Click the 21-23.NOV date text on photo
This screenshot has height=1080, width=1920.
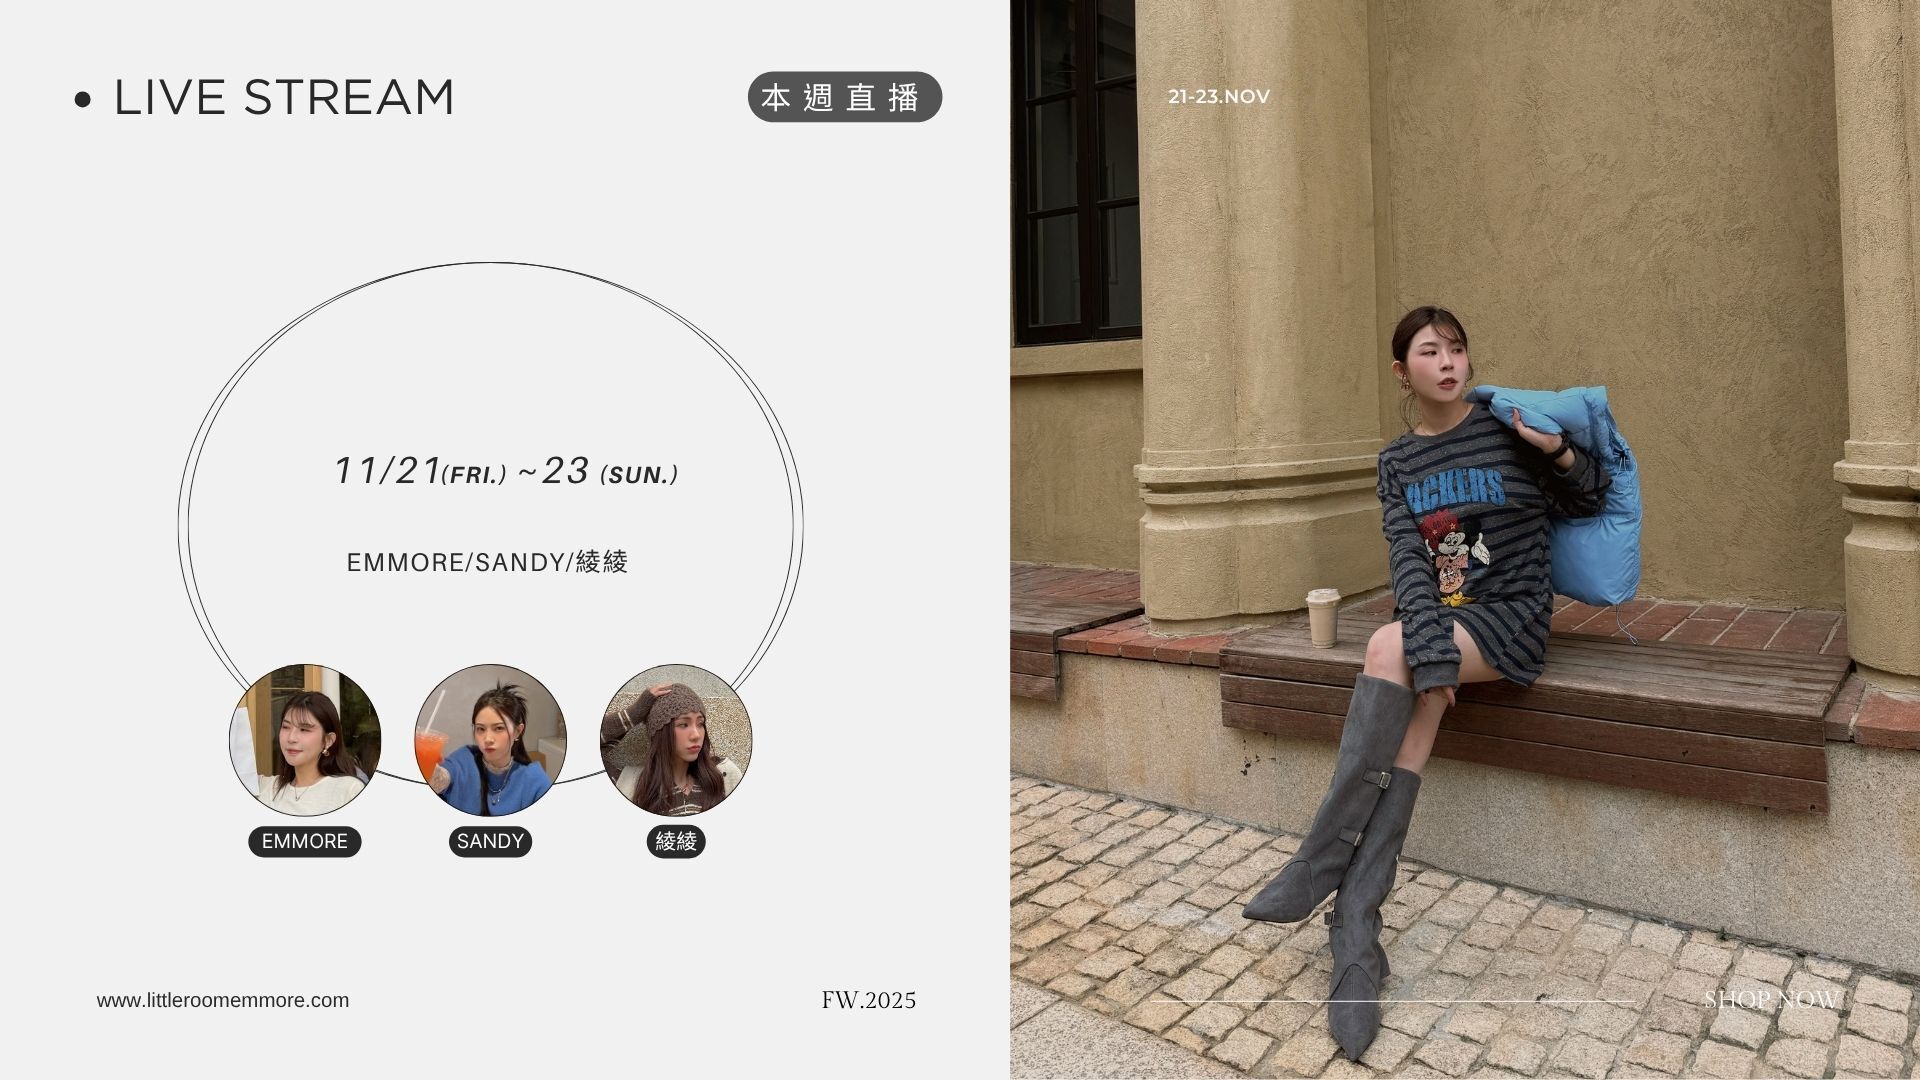point(1219,97)
